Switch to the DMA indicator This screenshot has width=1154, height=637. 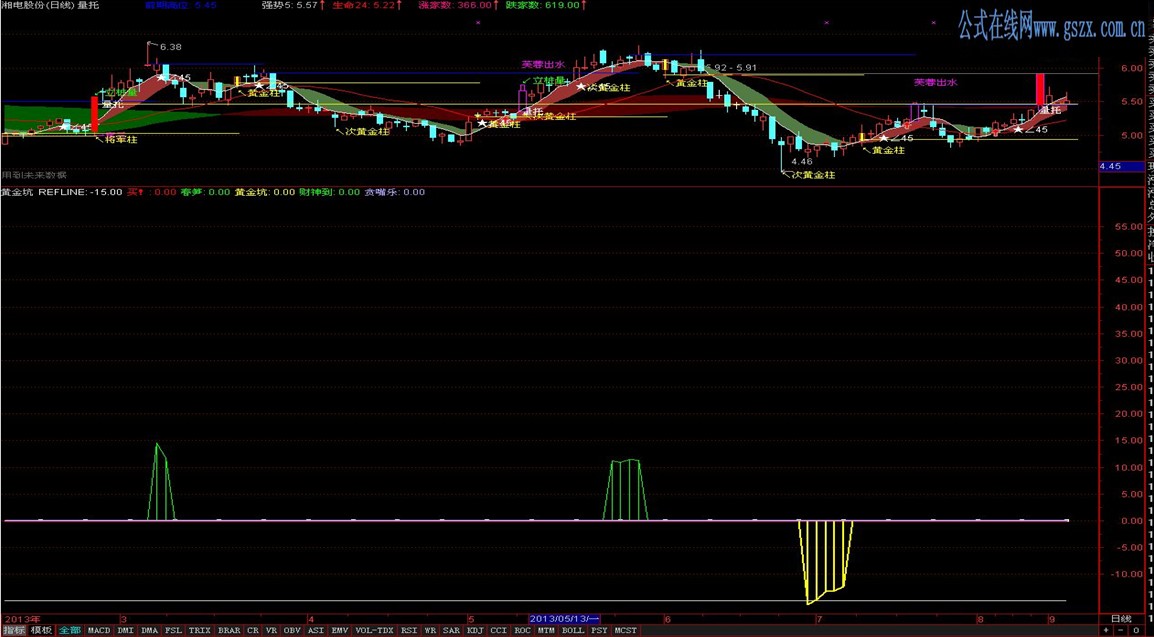pos(149,630)
